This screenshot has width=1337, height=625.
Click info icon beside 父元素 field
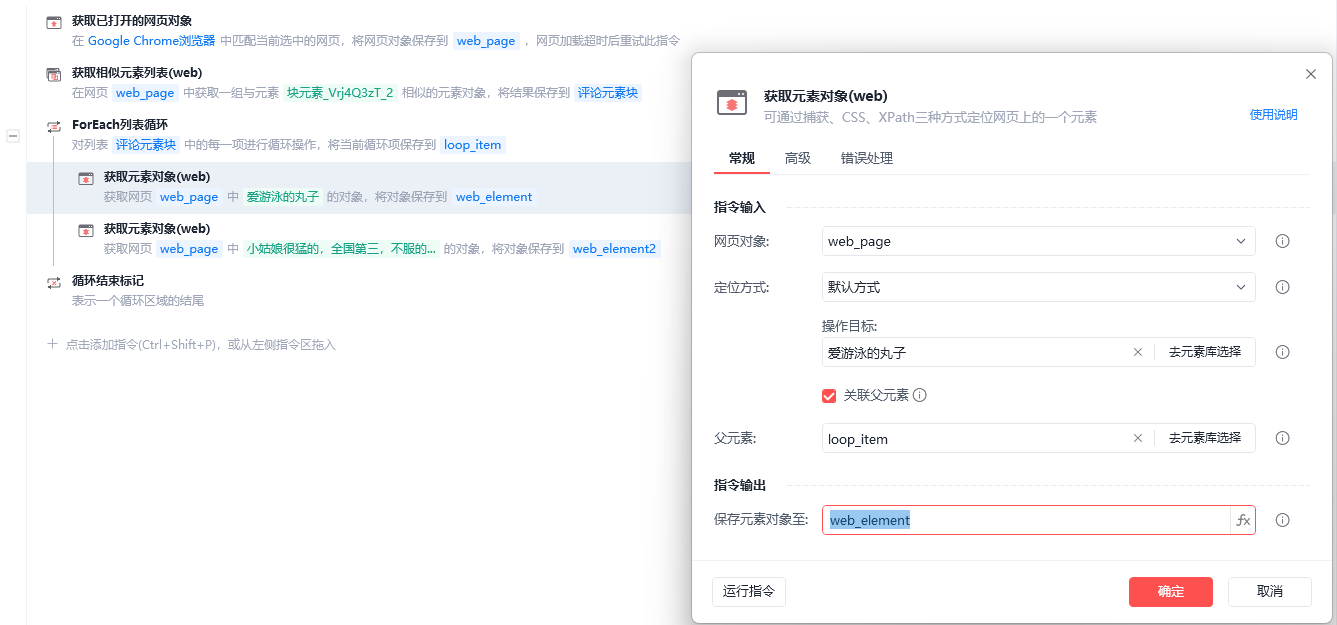pyautogui.click(x=1283, y=438)
